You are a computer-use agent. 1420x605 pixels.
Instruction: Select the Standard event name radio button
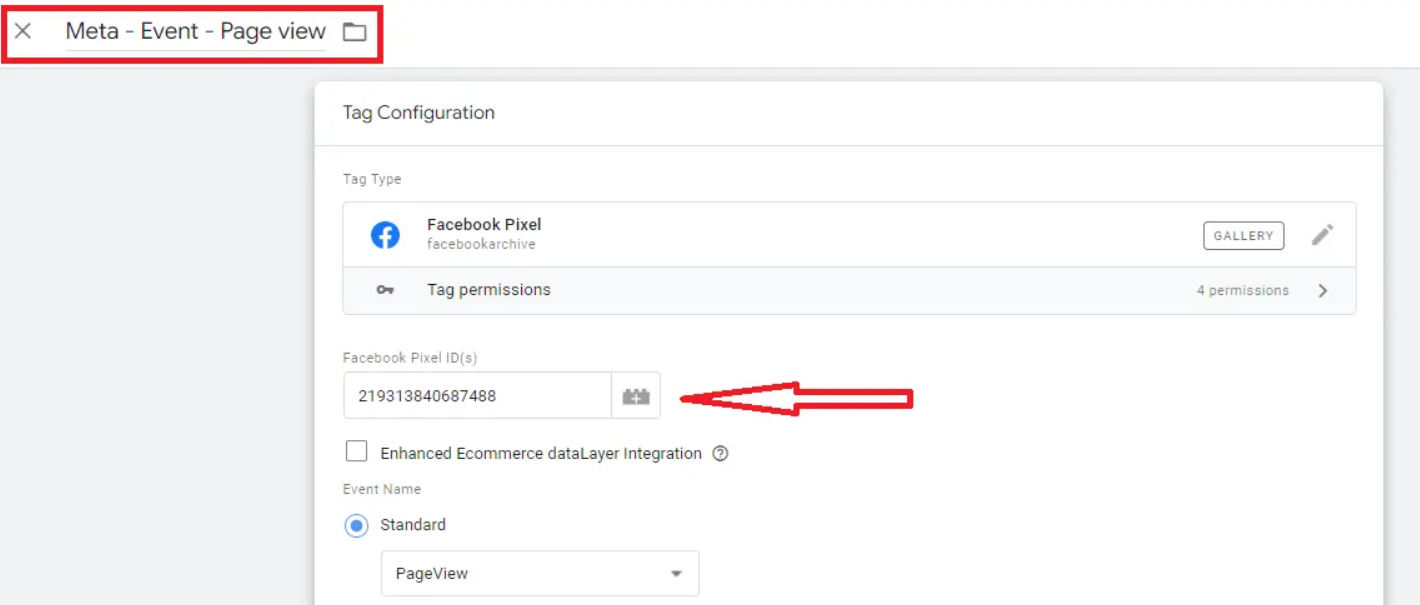coord(356,524)
